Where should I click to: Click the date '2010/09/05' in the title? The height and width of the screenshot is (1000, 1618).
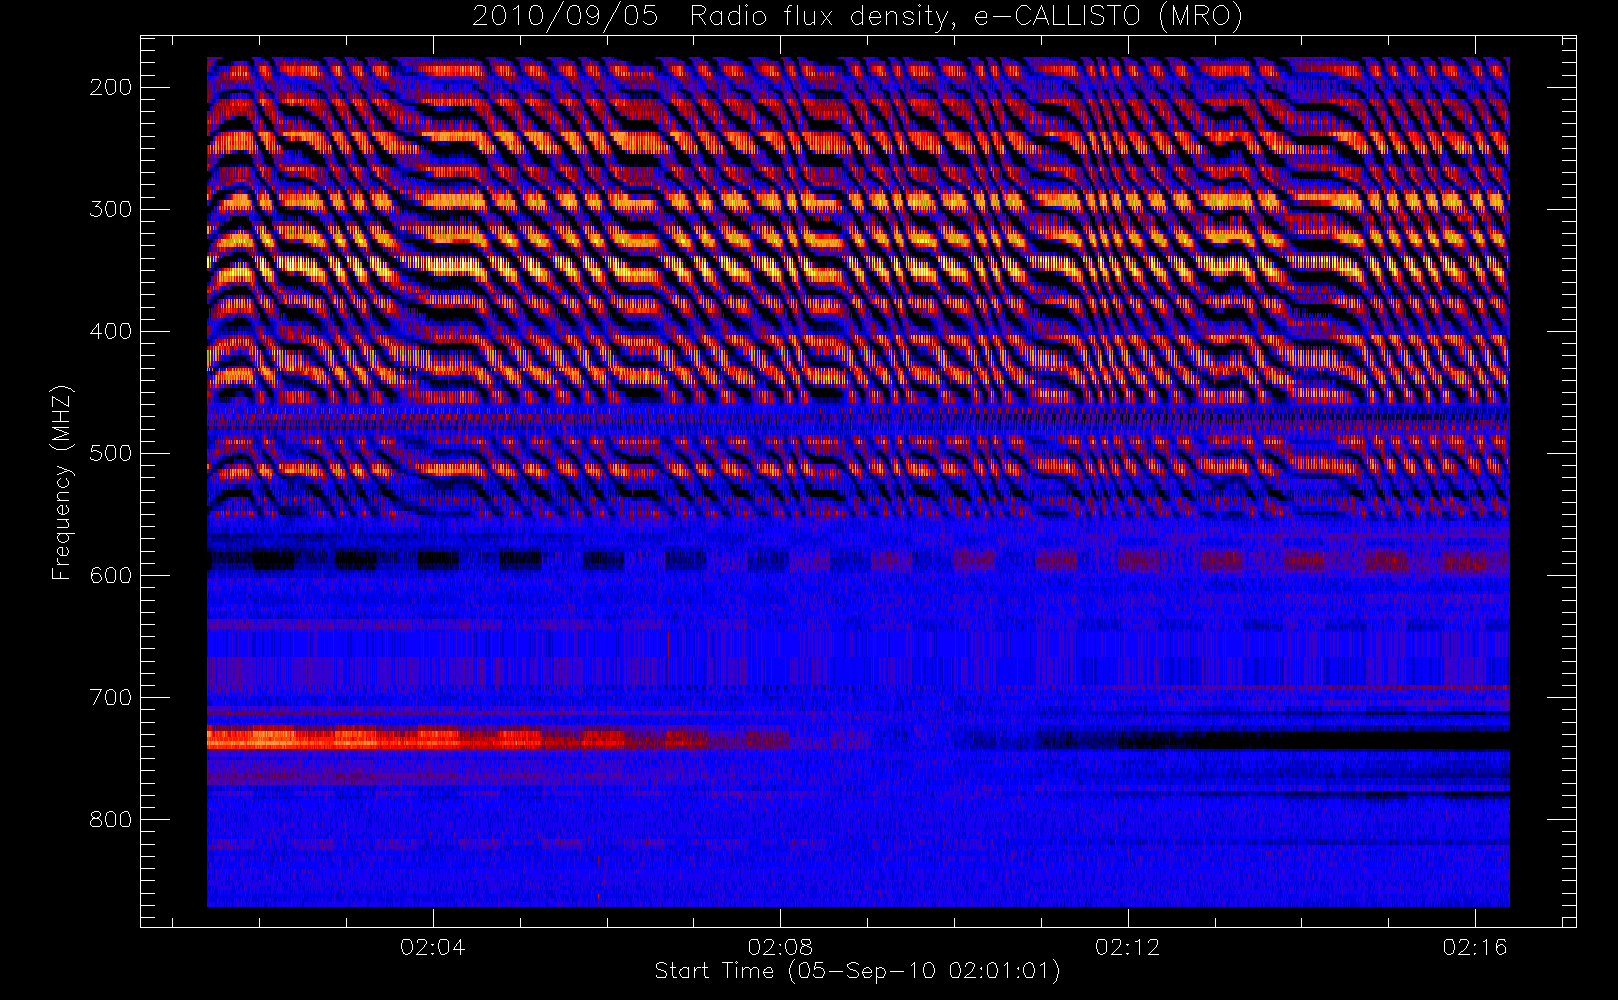pyautogui.click(x=565, y=17)
